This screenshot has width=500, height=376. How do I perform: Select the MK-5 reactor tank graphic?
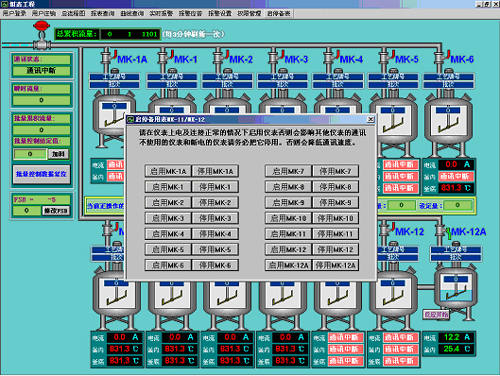pyautogui.click(x=393, y=123)
